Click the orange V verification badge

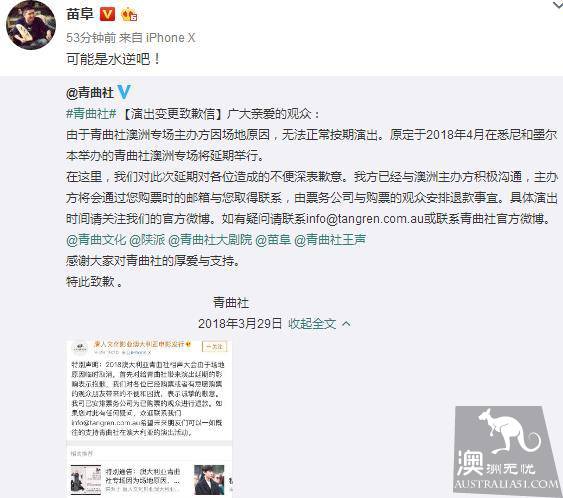pyautogui.click(x=107, y=14)
